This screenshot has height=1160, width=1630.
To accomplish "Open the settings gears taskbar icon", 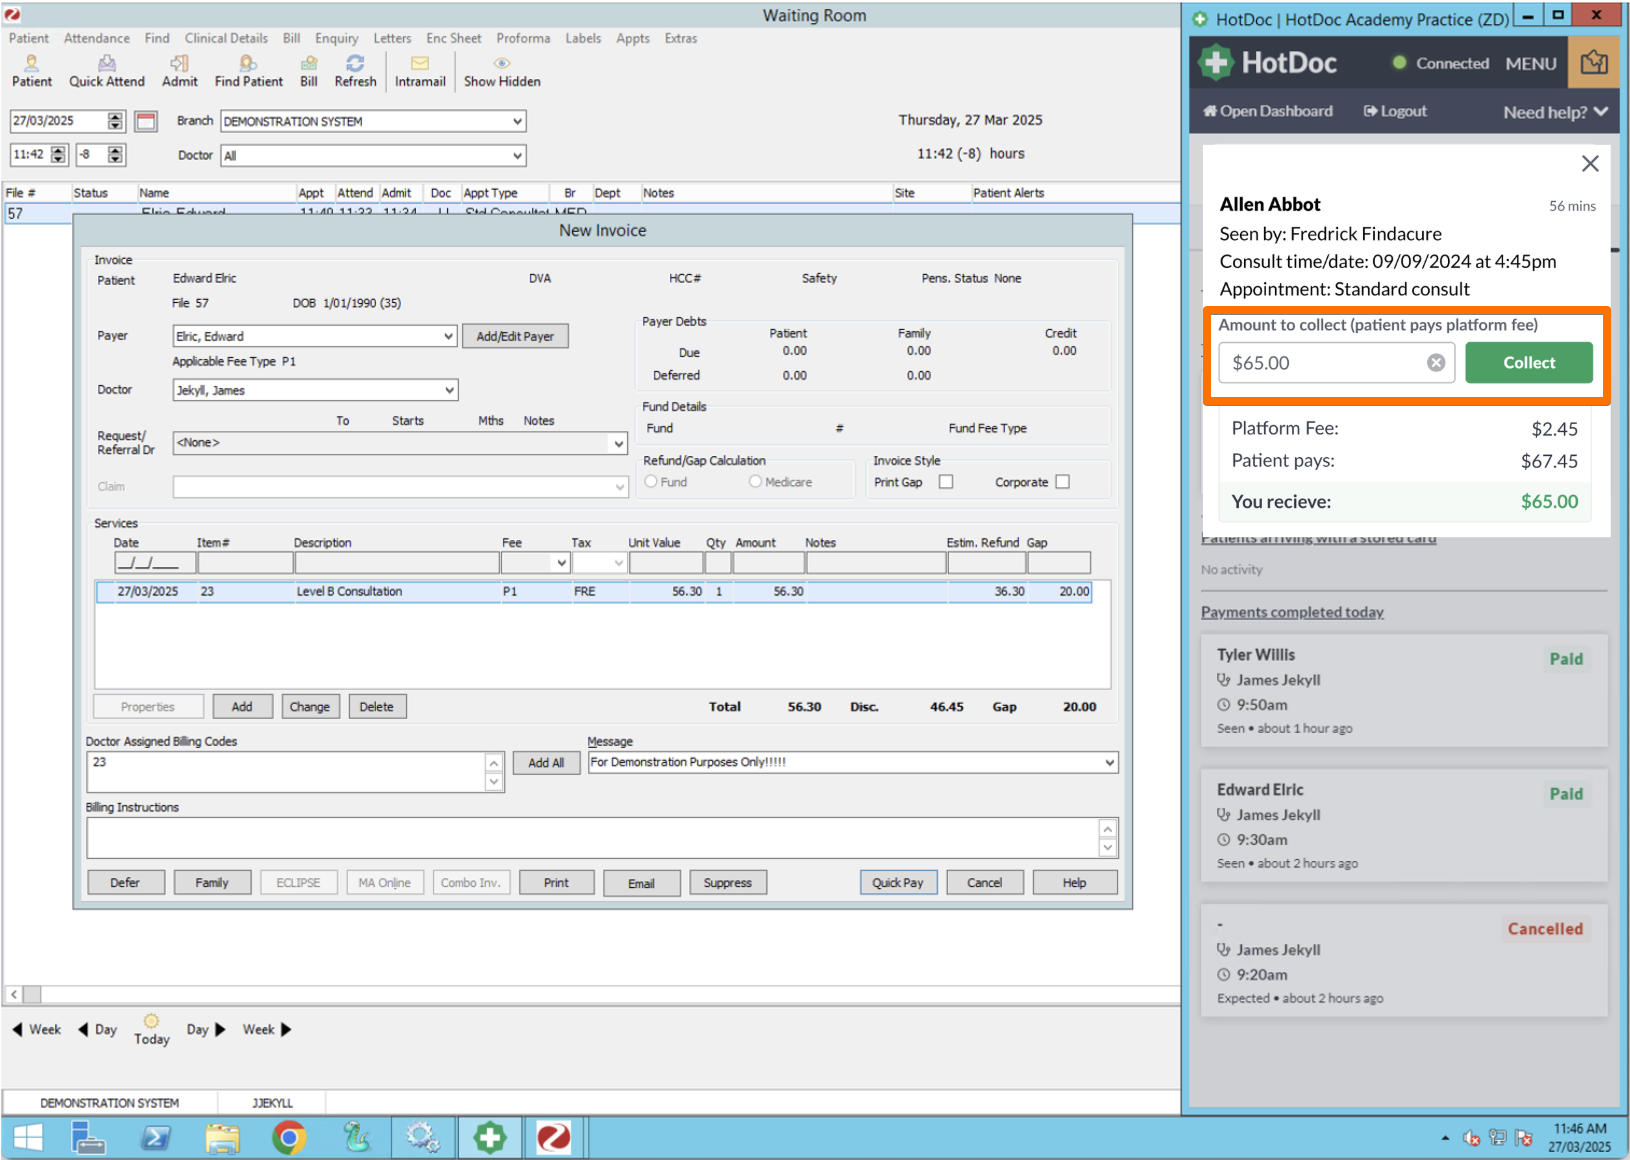I will pyautogui.click(x=422, y=1138).
